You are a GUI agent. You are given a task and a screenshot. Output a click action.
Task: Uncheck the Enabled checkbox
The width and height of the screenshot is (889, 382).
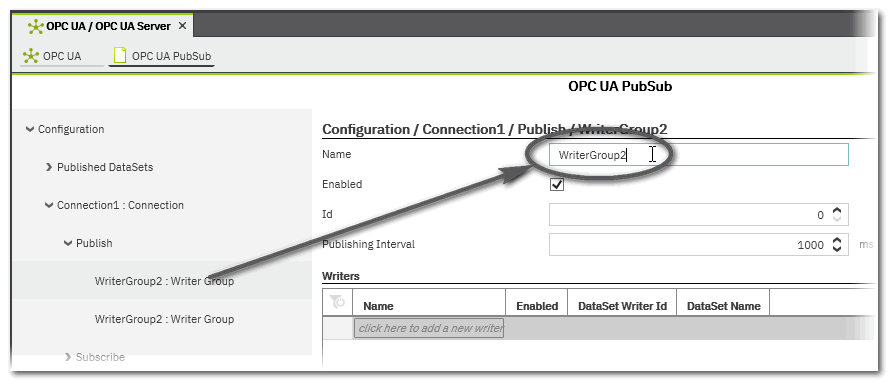[557, 185]
